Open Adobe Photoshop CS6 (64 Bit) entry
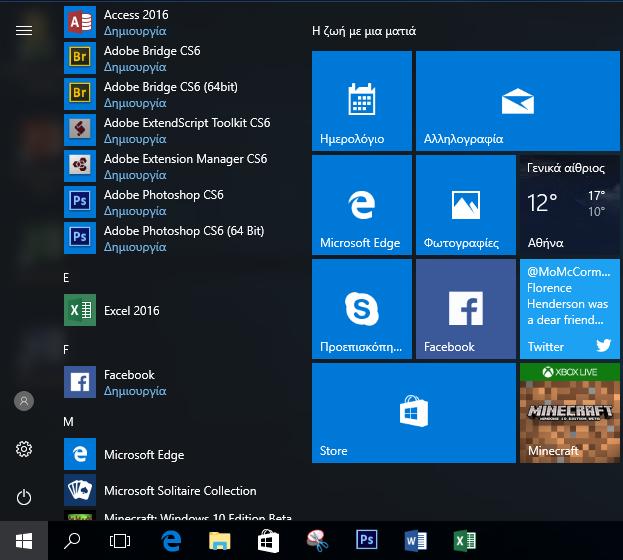Image resolution: width=623 pixels, height=560 pixels. (179, 238)
